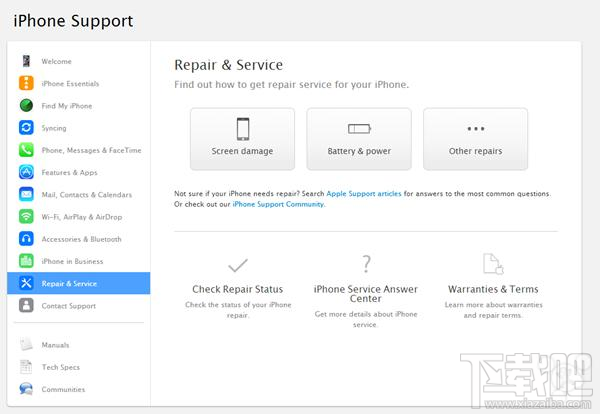Open Contact Support in the sidebar
This screenshot has width=600, height=414.
69,306
